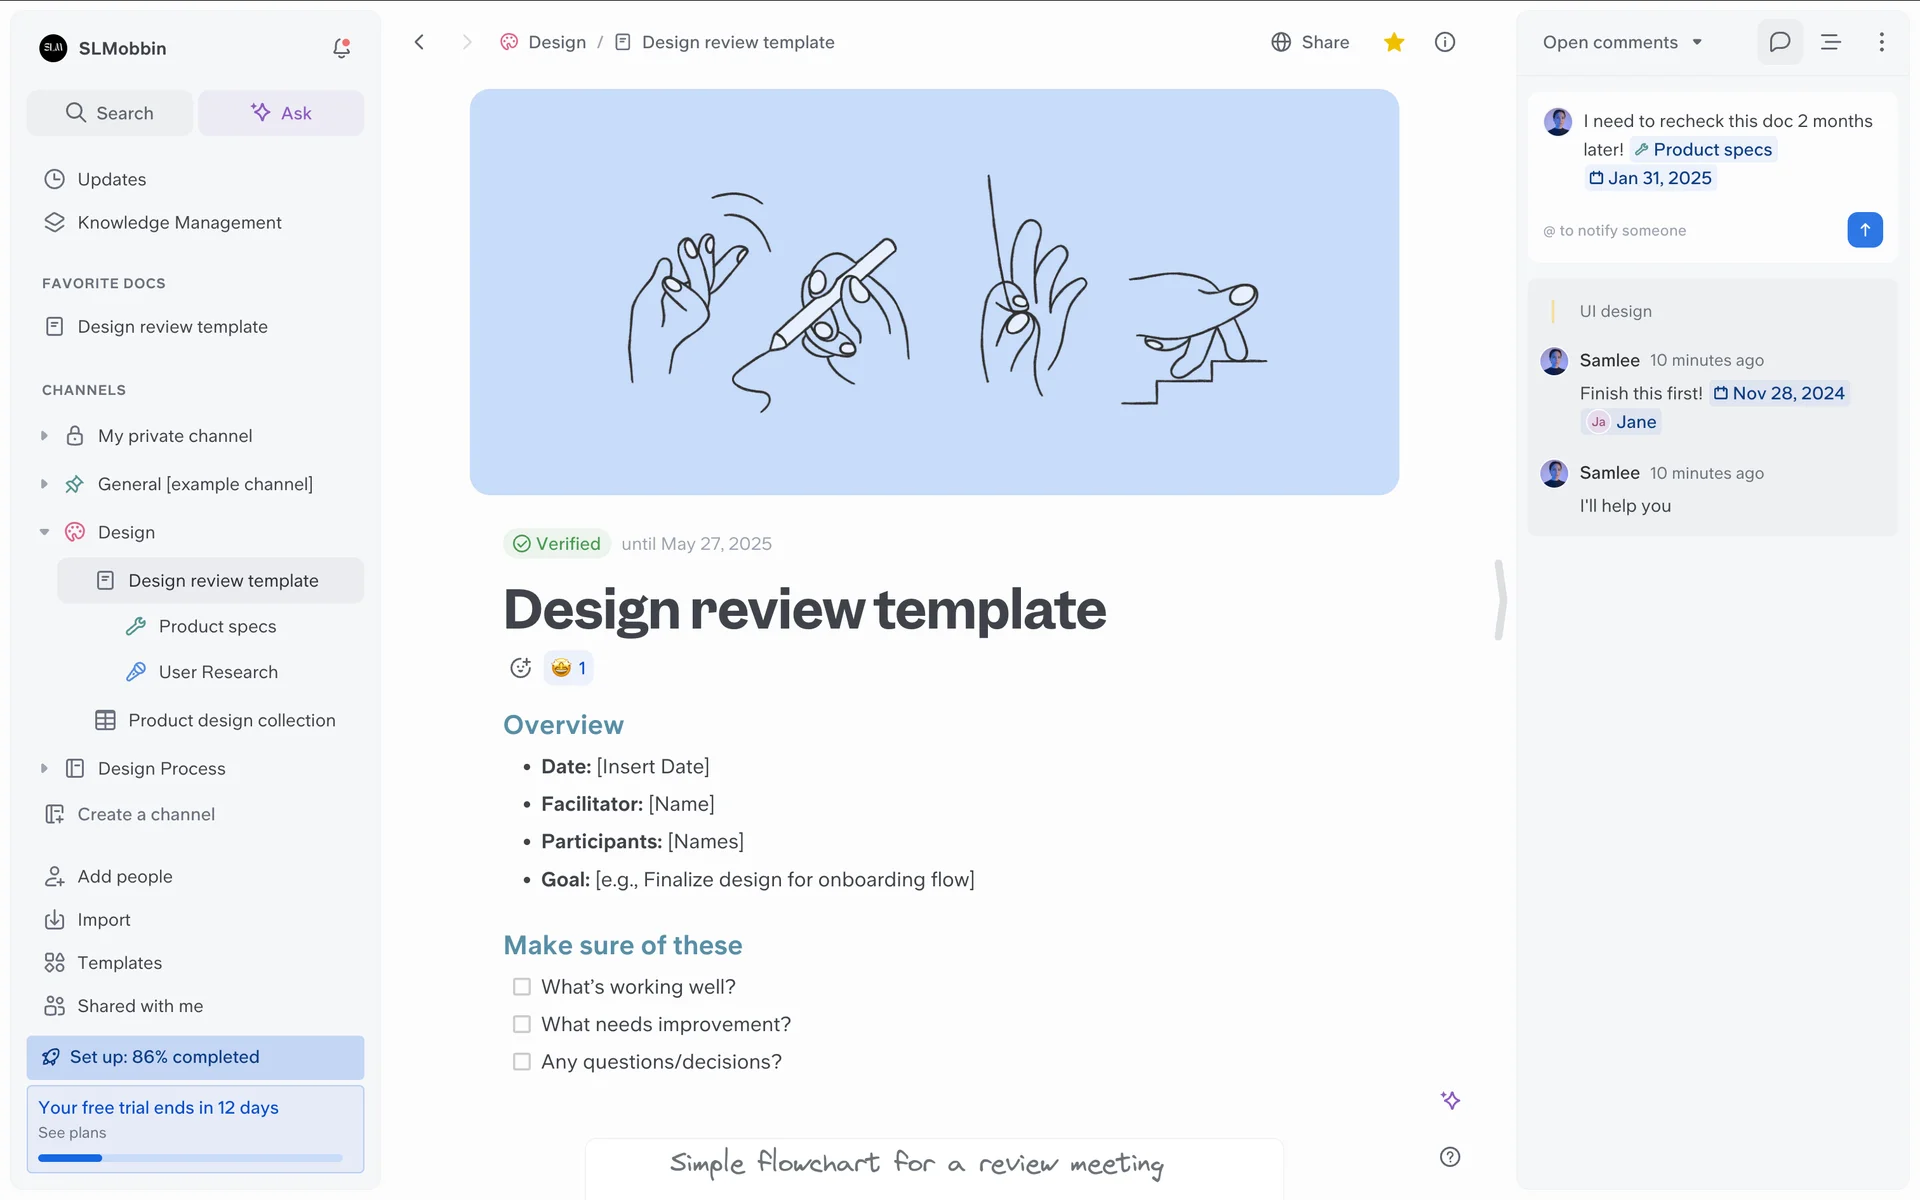Unfavorite doc with the star icon

pos(1394,42)
